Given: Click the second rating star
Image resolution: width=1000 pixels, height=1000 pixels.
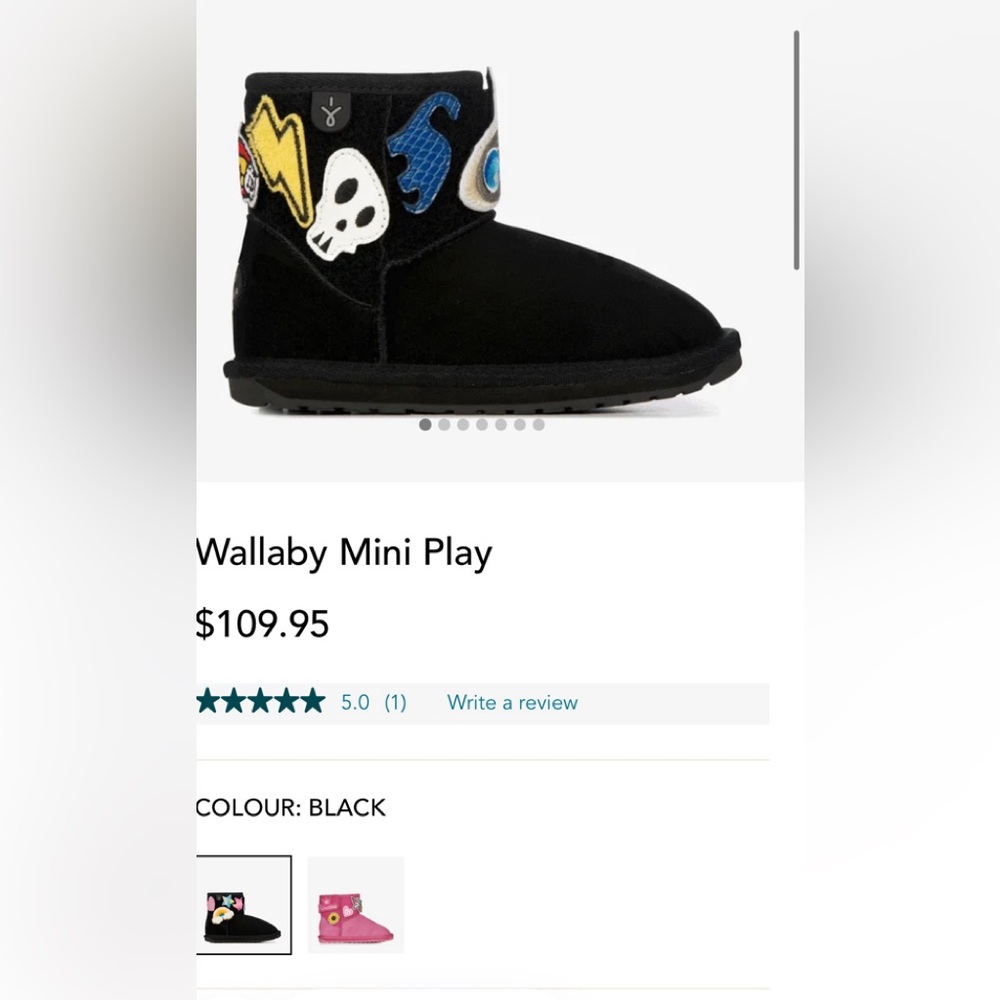Looking at the screenshot, I should click(x=235, y=702).
